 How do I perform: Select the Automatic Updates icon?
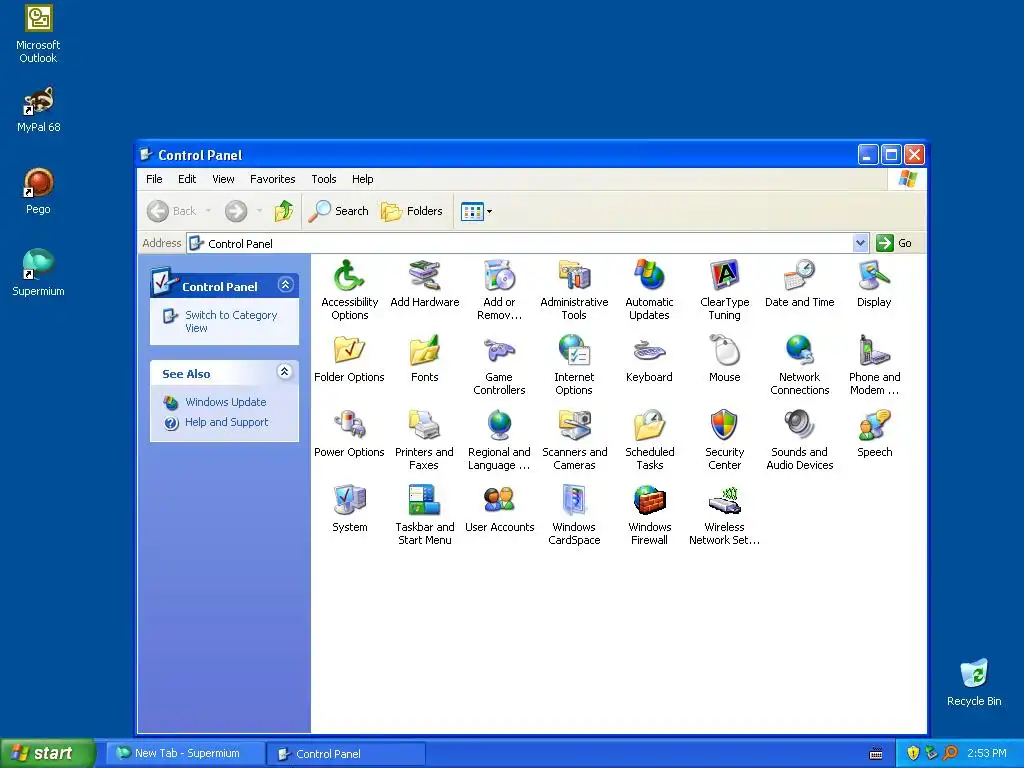pos(649,289)
